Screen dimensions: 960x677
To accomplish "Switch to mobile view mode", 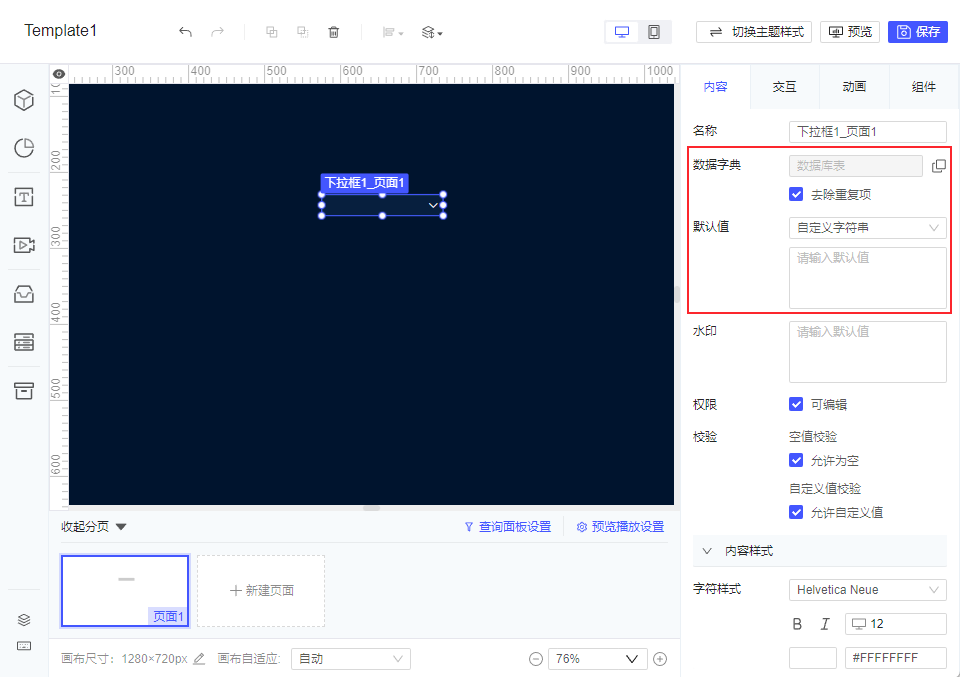I will pyautogui.click(x=654, y=32).
